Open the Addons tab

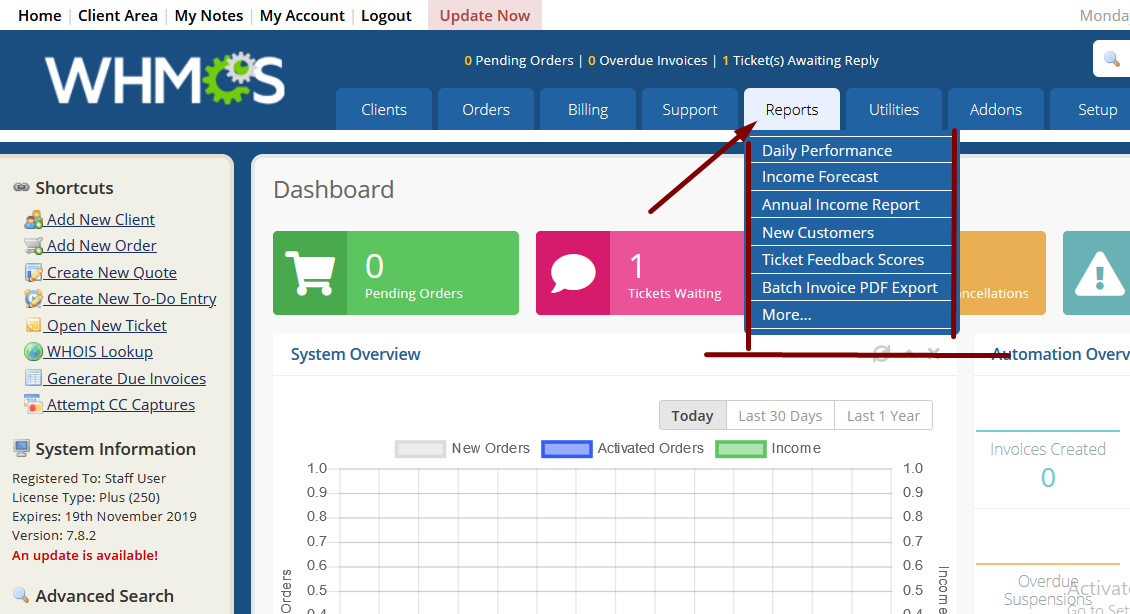[x=996, y=110]
